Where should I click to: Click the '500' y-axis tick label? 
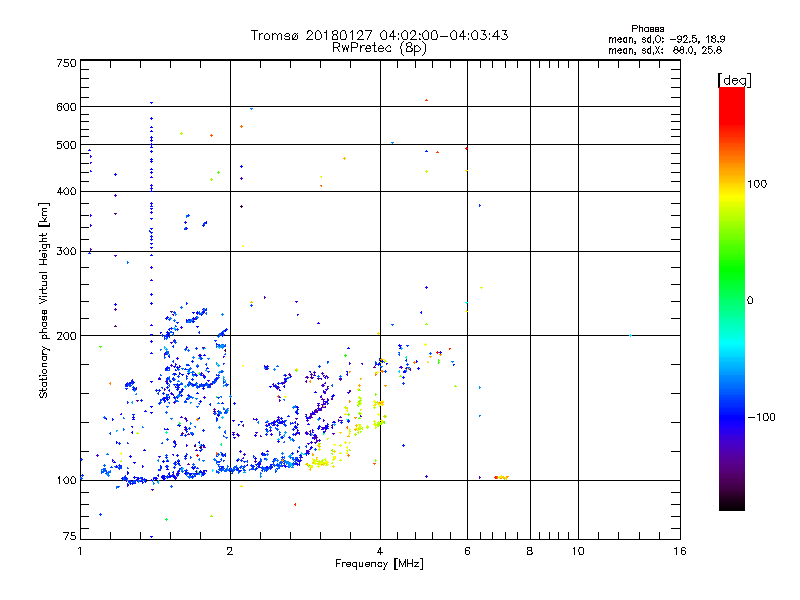coord(66,145)
